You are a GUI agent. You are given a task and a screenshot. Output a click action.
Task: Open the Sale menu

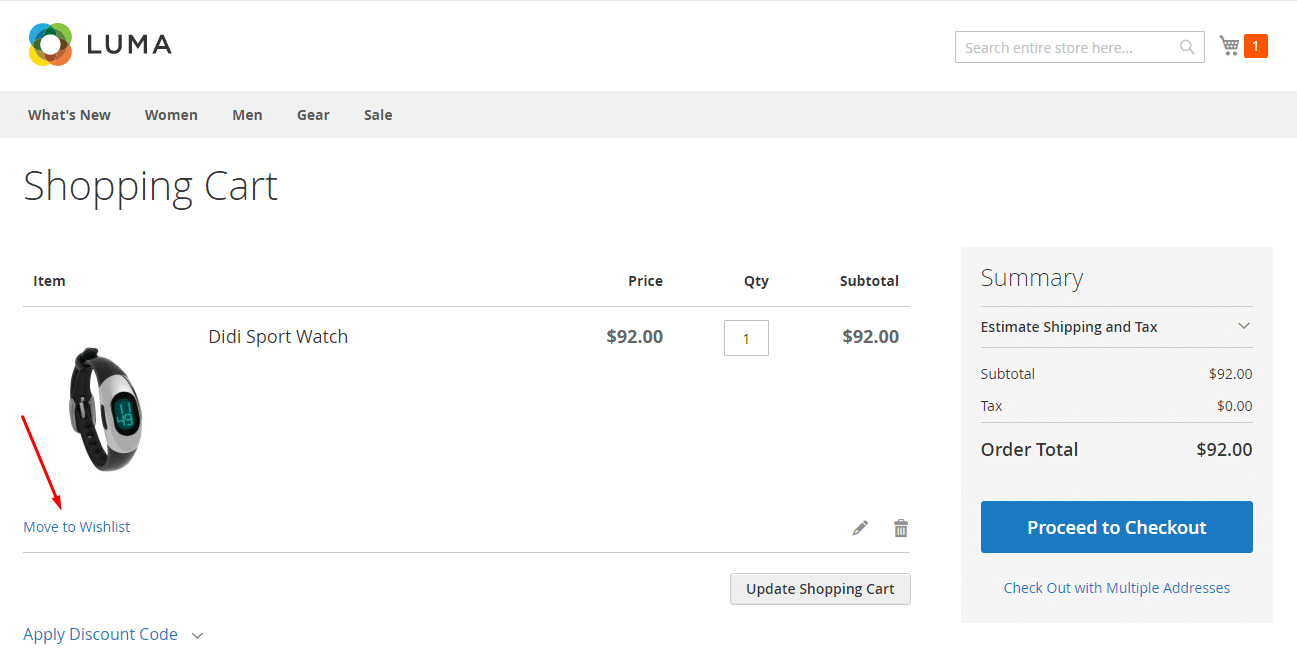coord(378,115)
